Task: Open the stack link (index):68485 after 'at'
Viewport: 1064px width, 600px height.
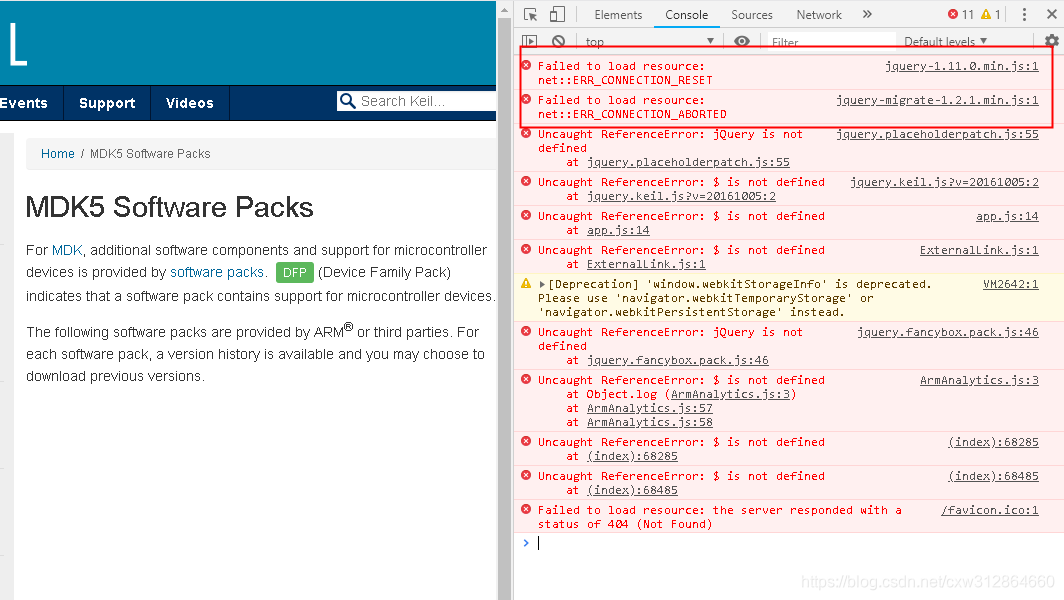Action: pyautogui.click(x=632, y=490)
